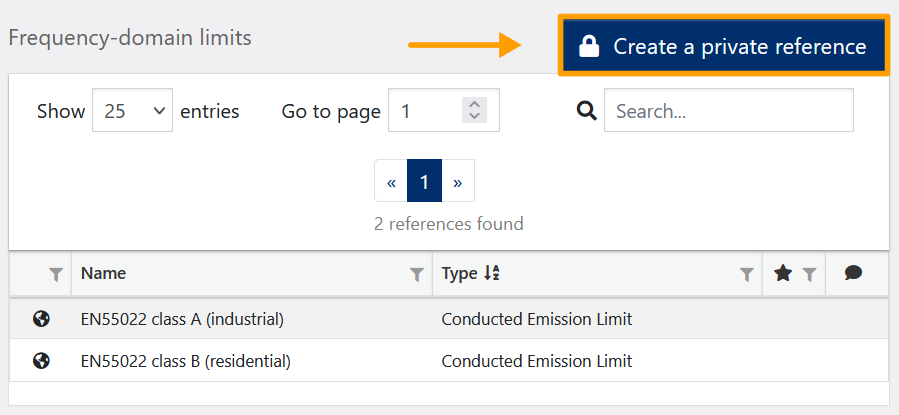899x415 pixels.
Task: Click the globe icon for EN55022 class A
Action: (x=41, y=320)
